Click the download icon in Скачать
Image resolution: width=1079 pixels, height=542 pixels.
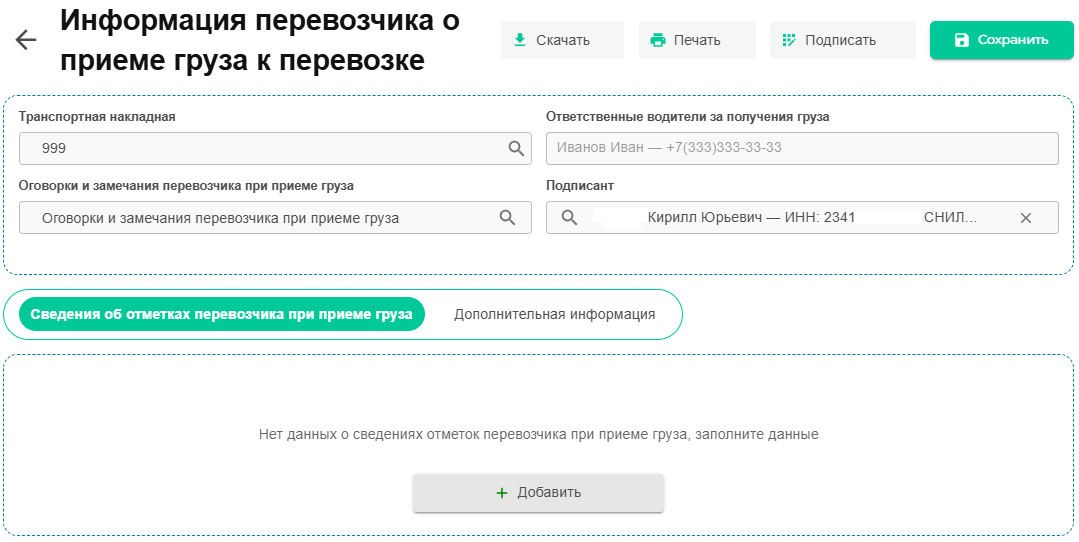[520, 40]
